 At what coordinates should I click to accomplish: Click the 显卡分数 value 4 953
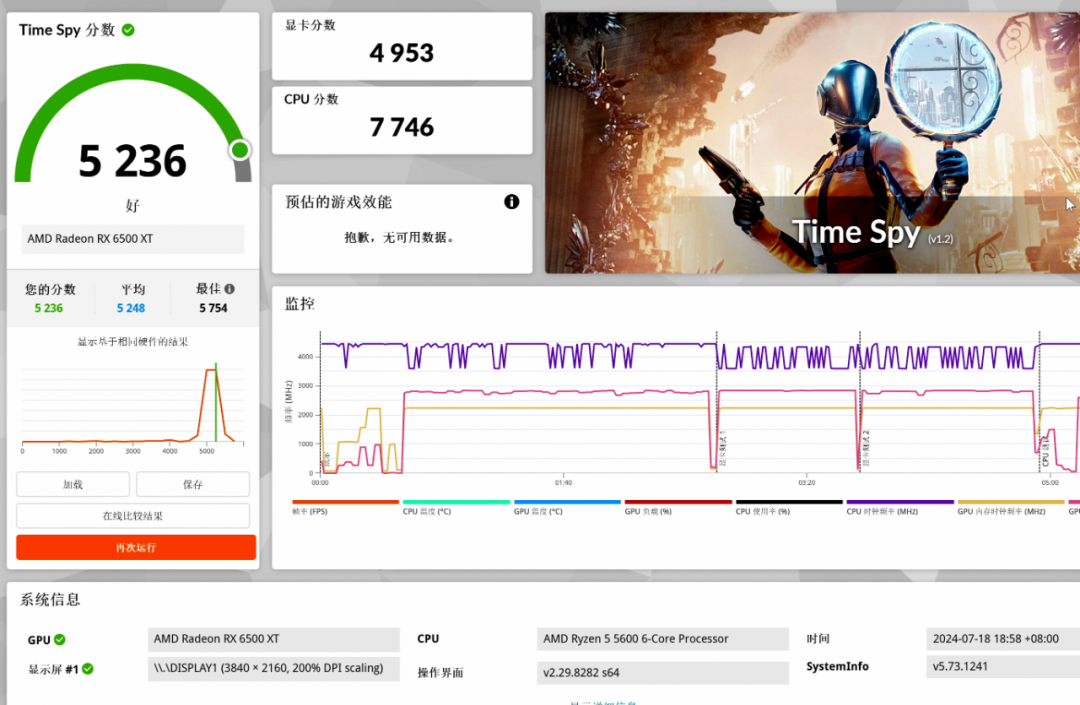click(x=402, y=53)
